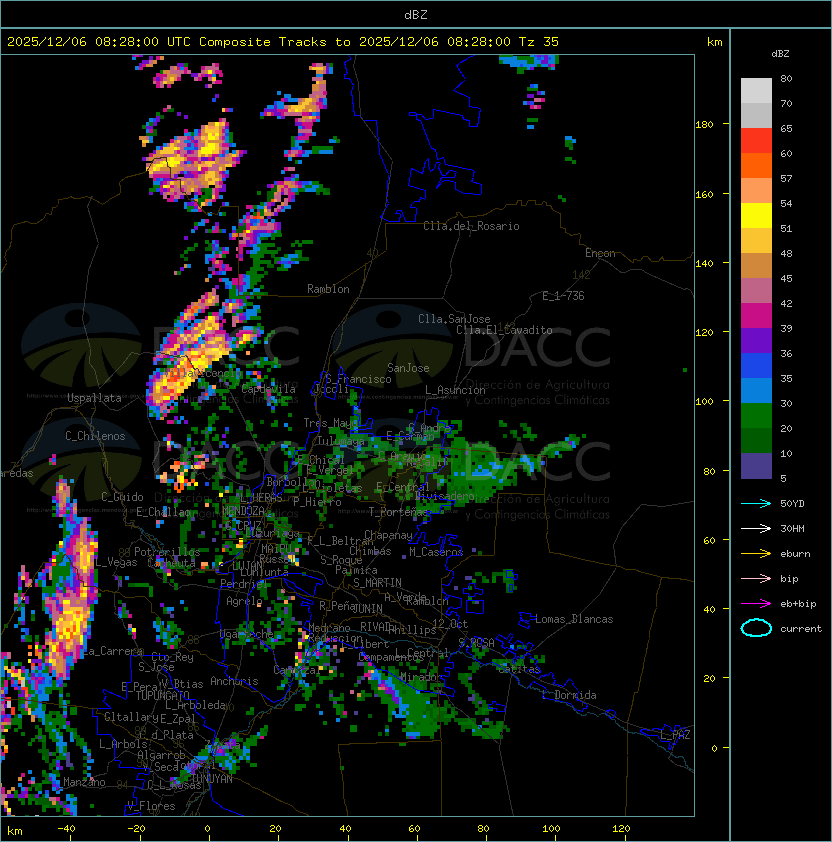Click the '50YD' legend label

point(792,504)
